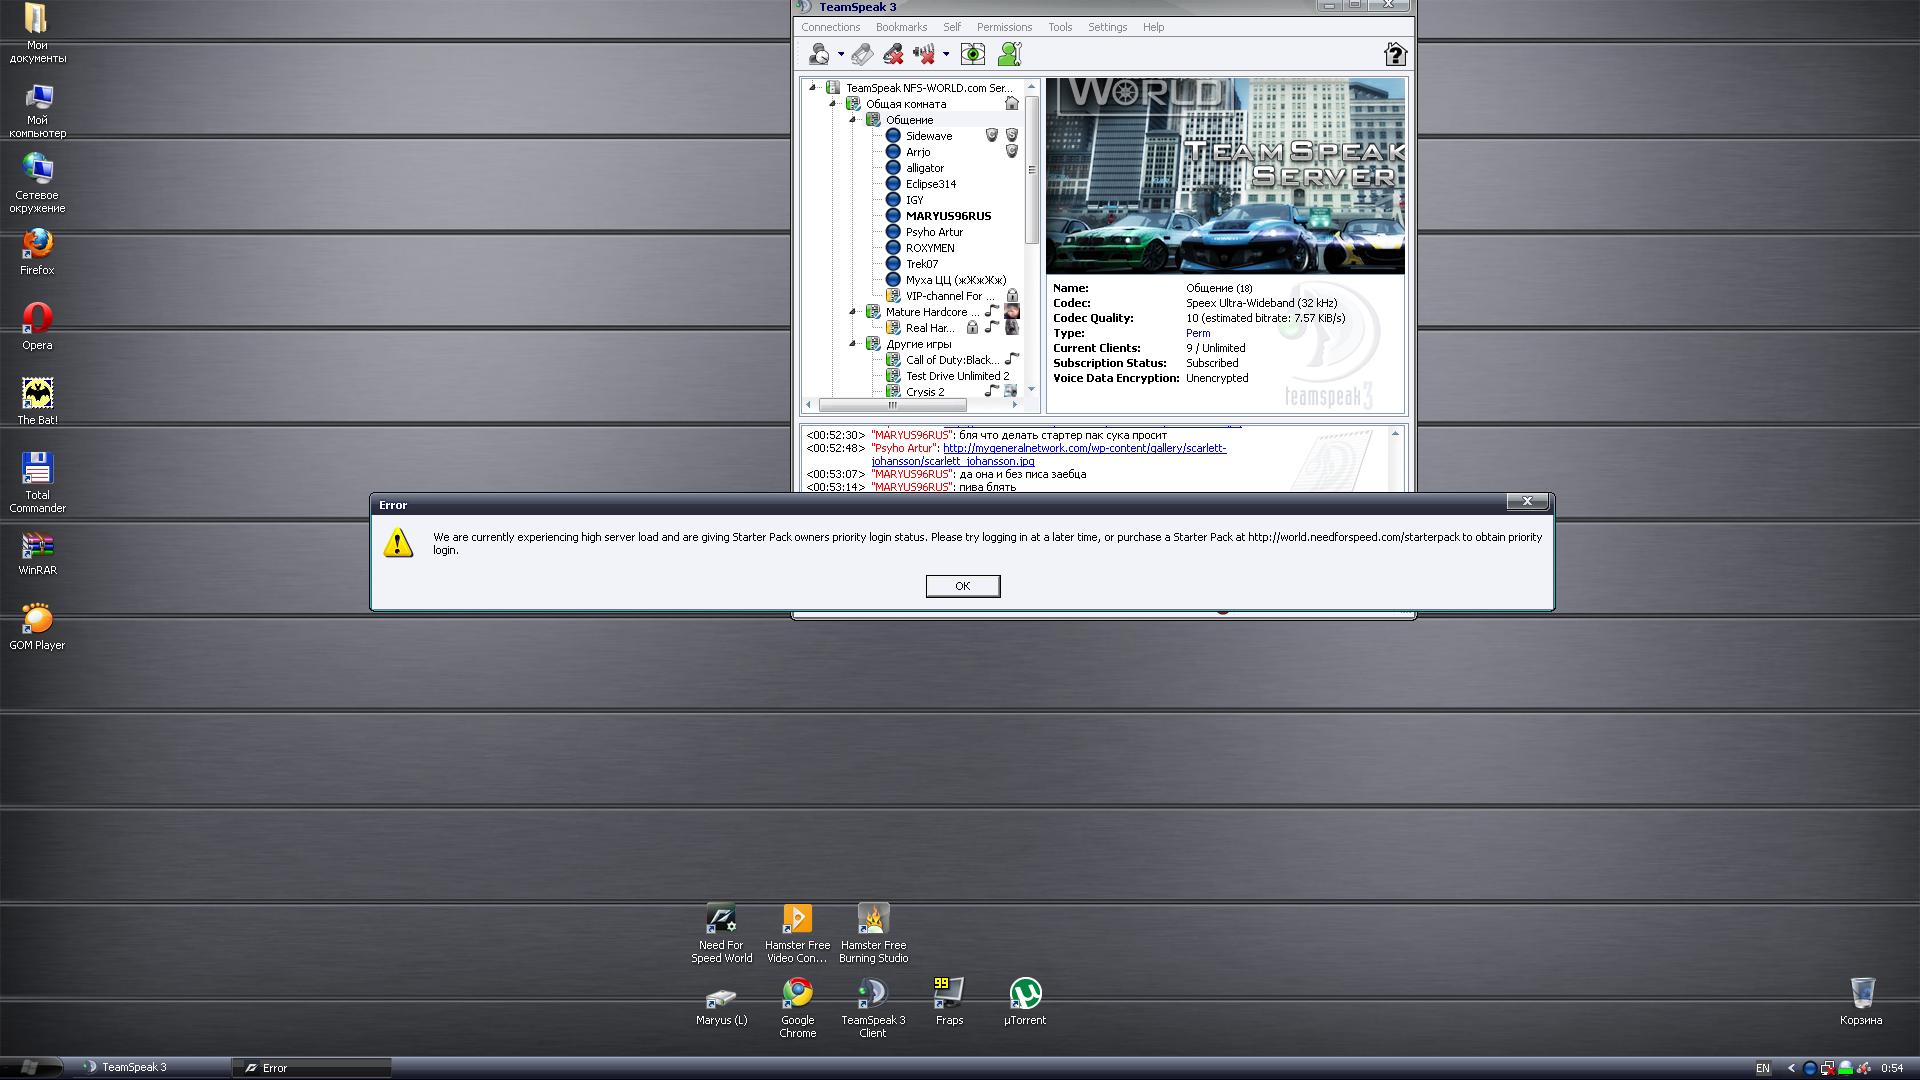The image size is (1920, 1080).
Task: Click the channel tree horizontal scrollbar
Action: [892, 405]
